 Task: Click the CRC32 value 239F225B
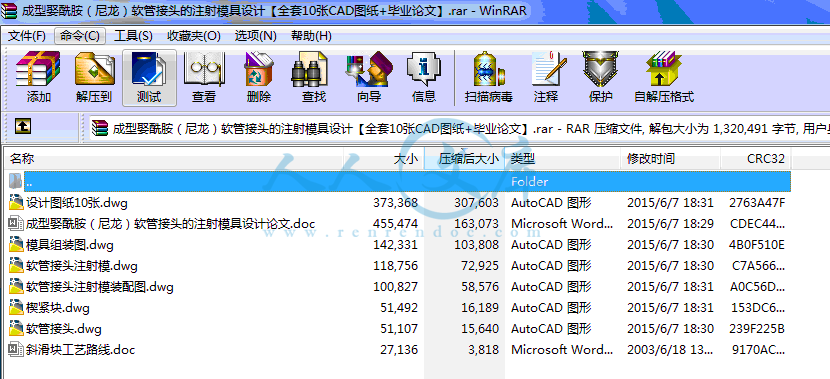[757, 329]
